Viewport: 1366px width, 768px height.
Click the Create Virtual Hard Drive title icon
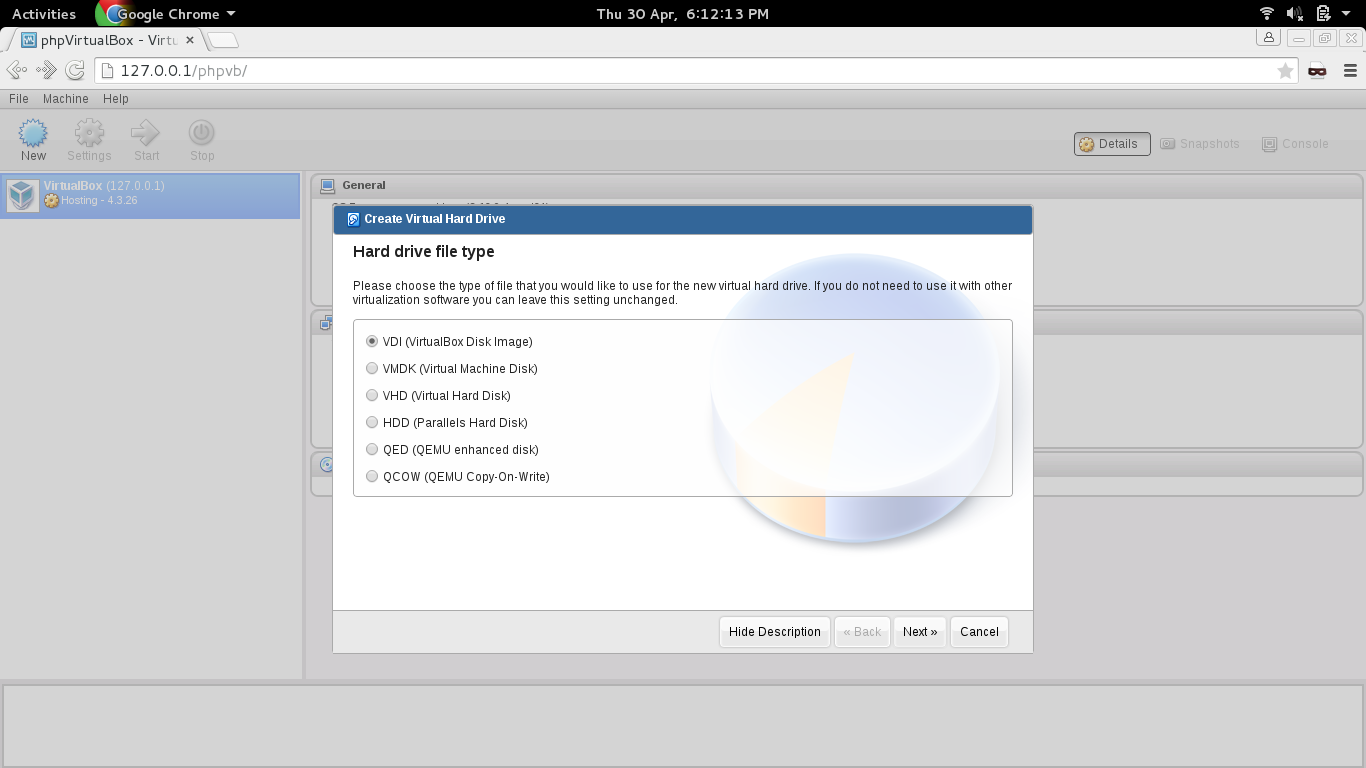click(x=353, y=219)
